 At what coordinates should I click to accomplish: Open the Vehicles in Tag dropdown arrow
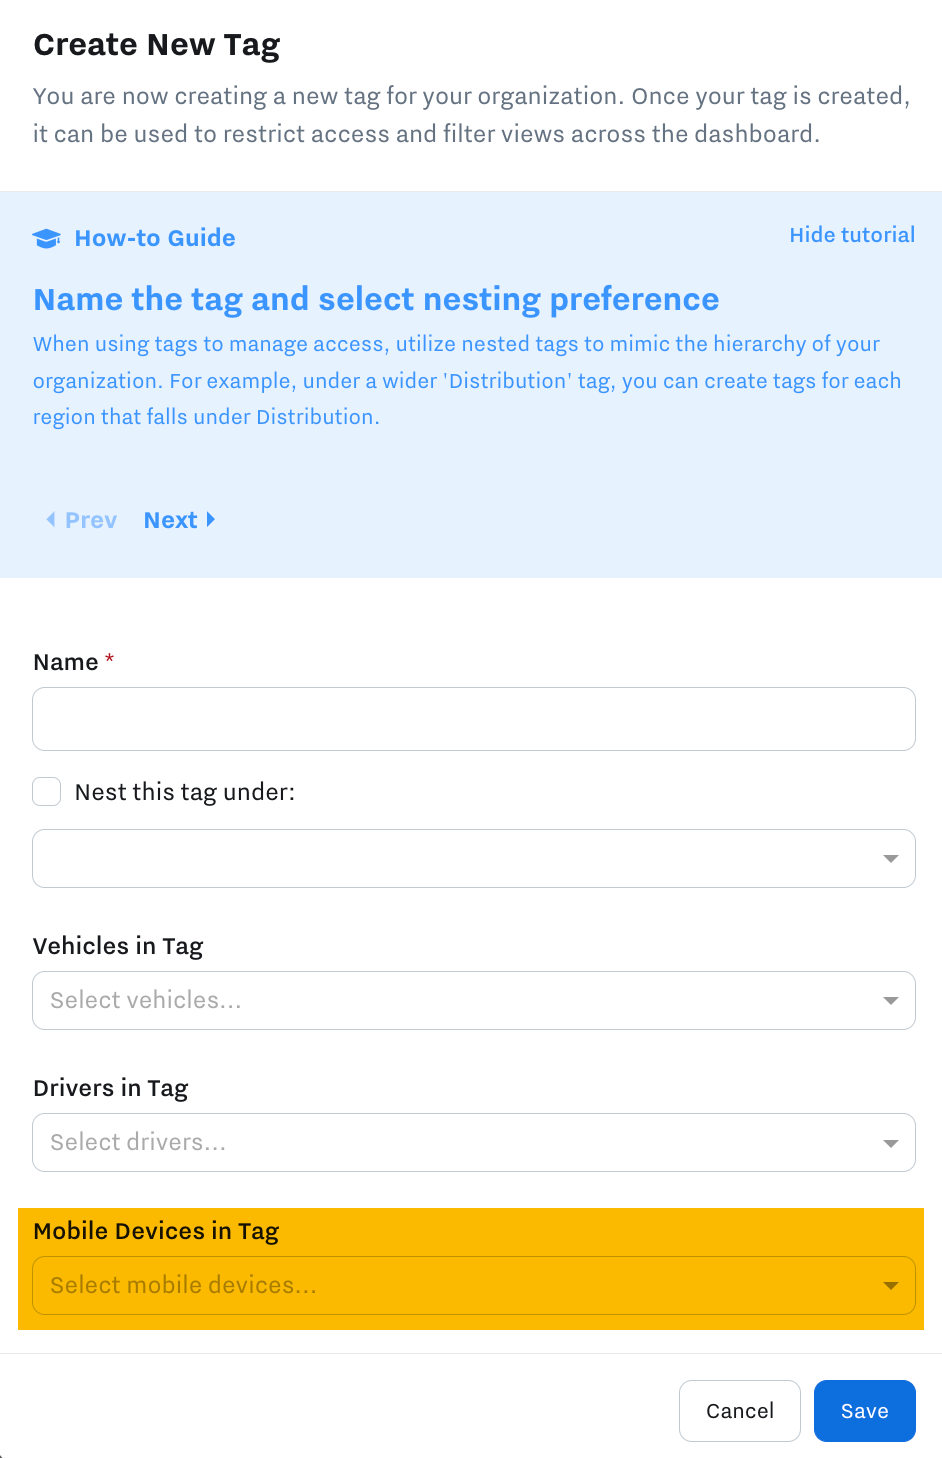point(890,1000)
